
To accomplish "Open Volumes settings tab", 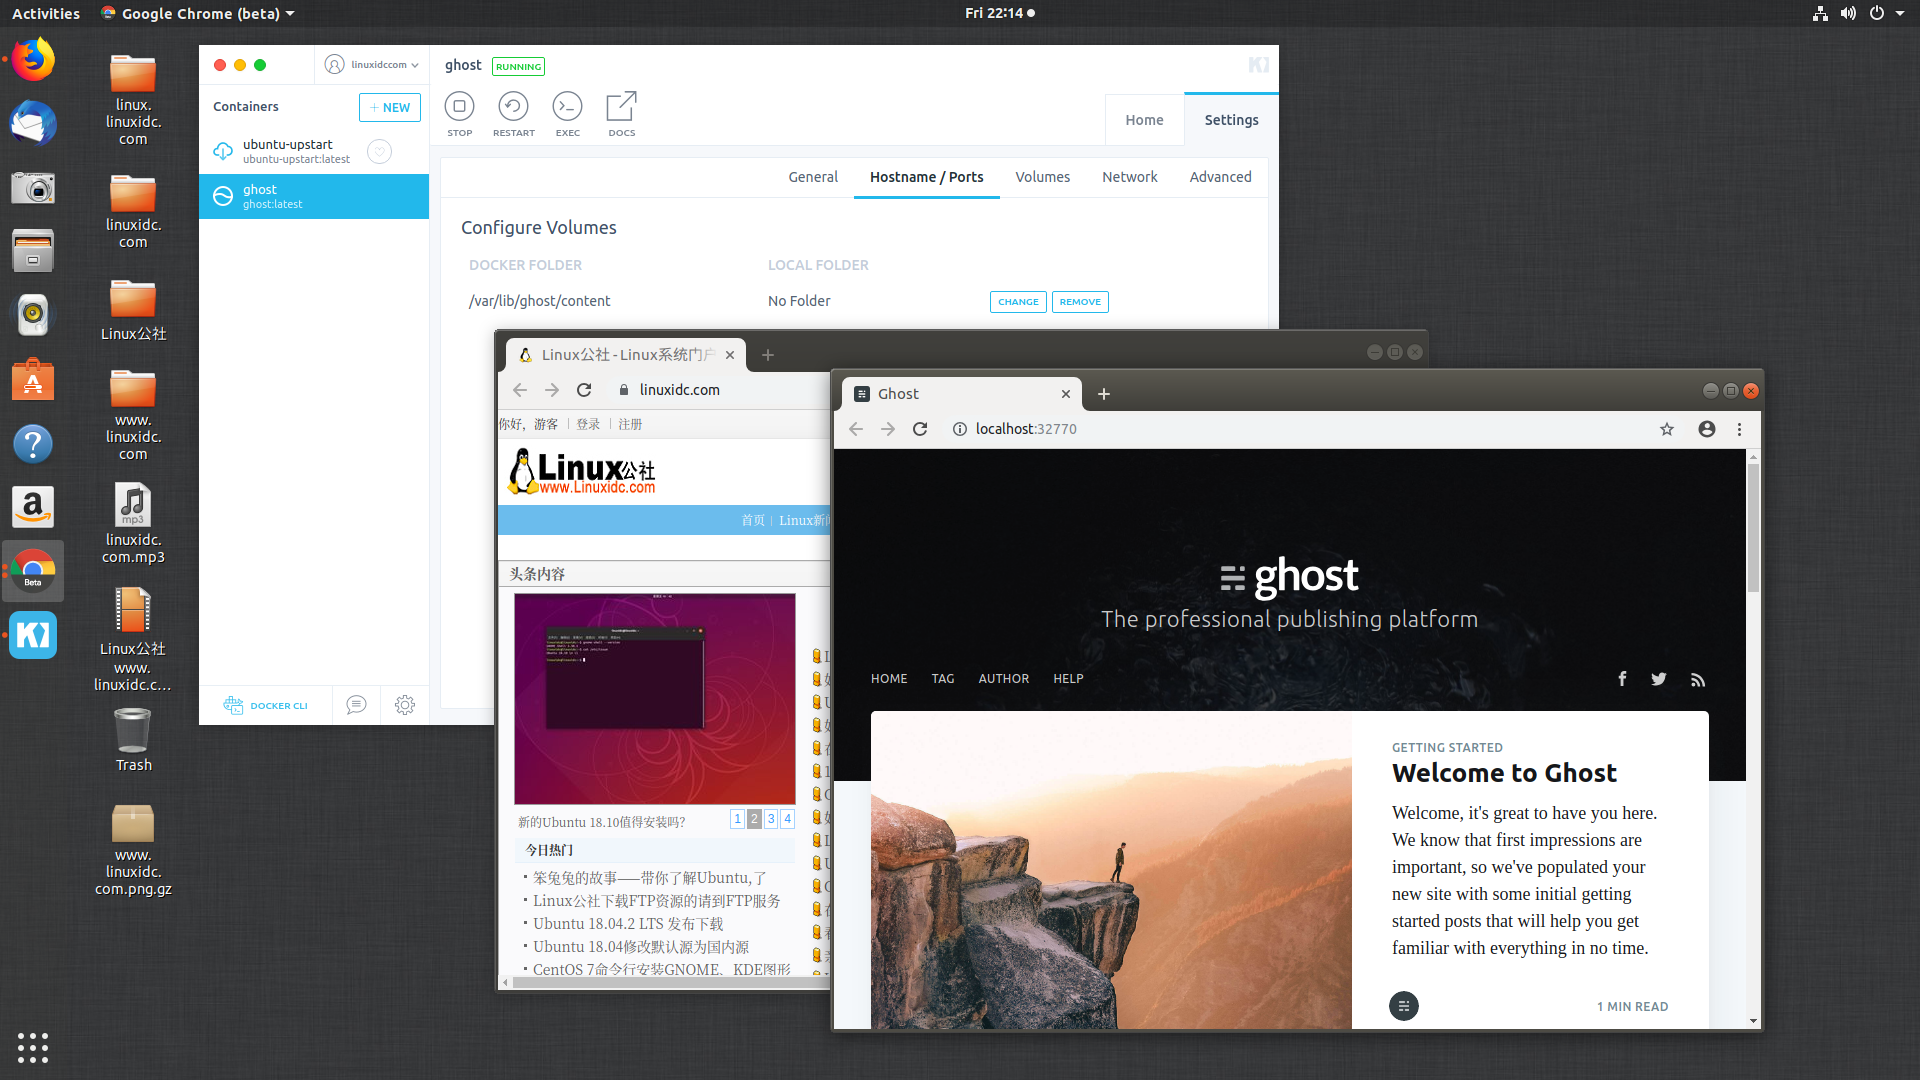I will [x=1042, y=177].
